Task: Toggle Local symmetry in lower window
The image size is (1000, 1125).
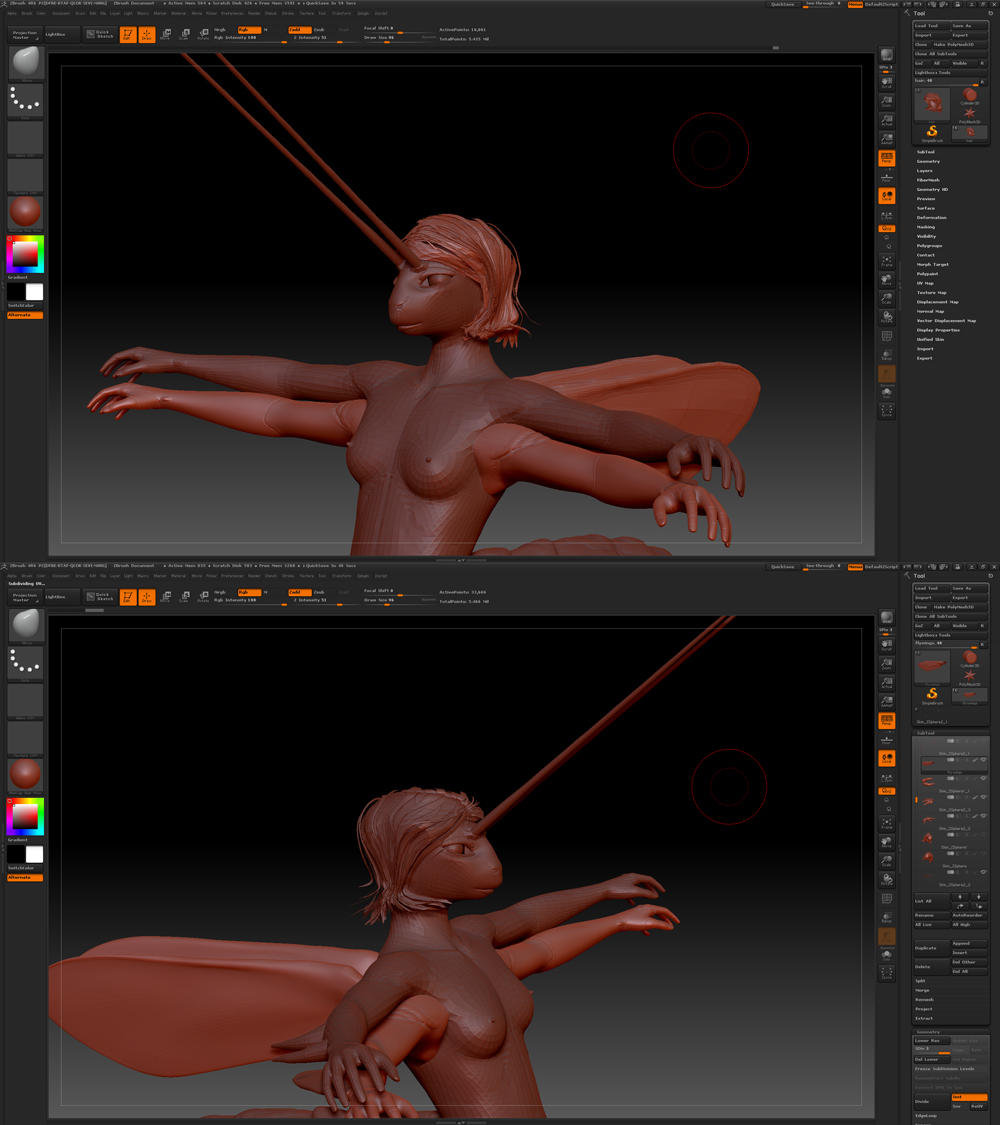Action: 887,758
